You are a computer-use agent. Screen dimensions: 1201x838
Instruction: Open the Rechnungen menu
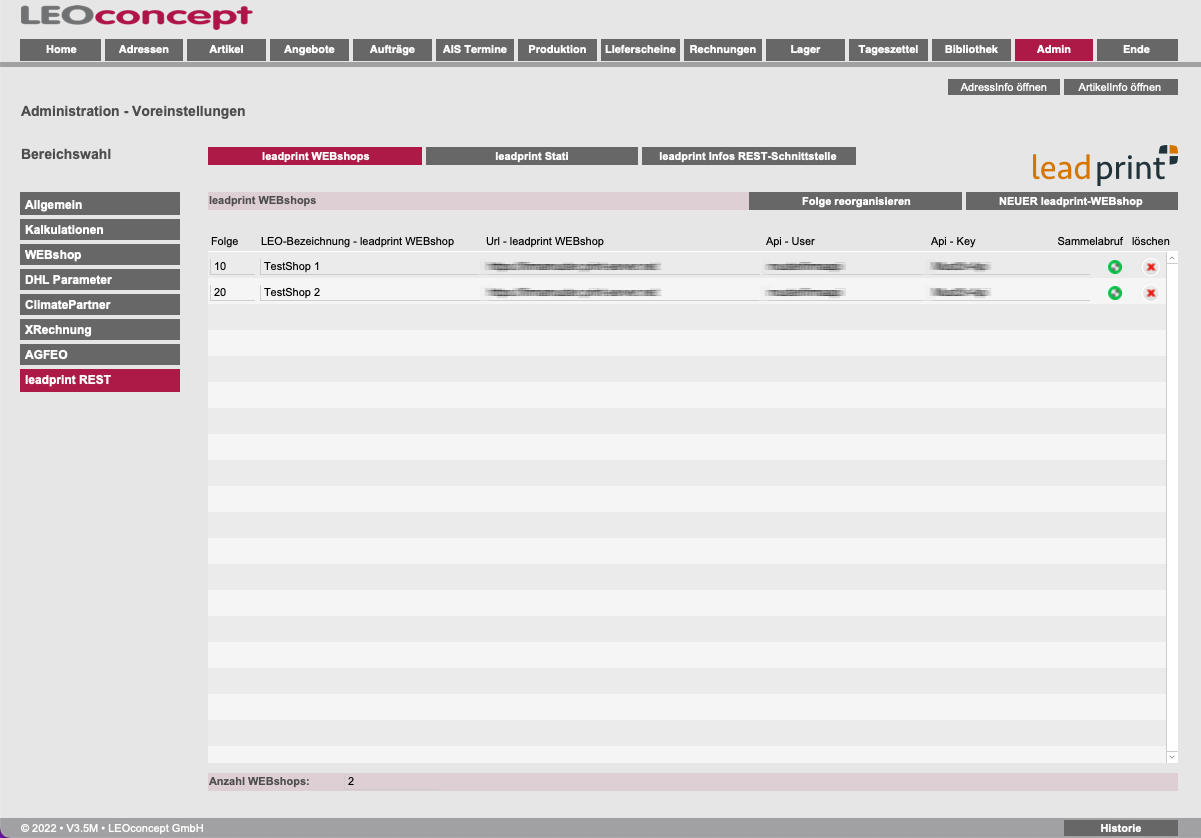pos(723,50)
